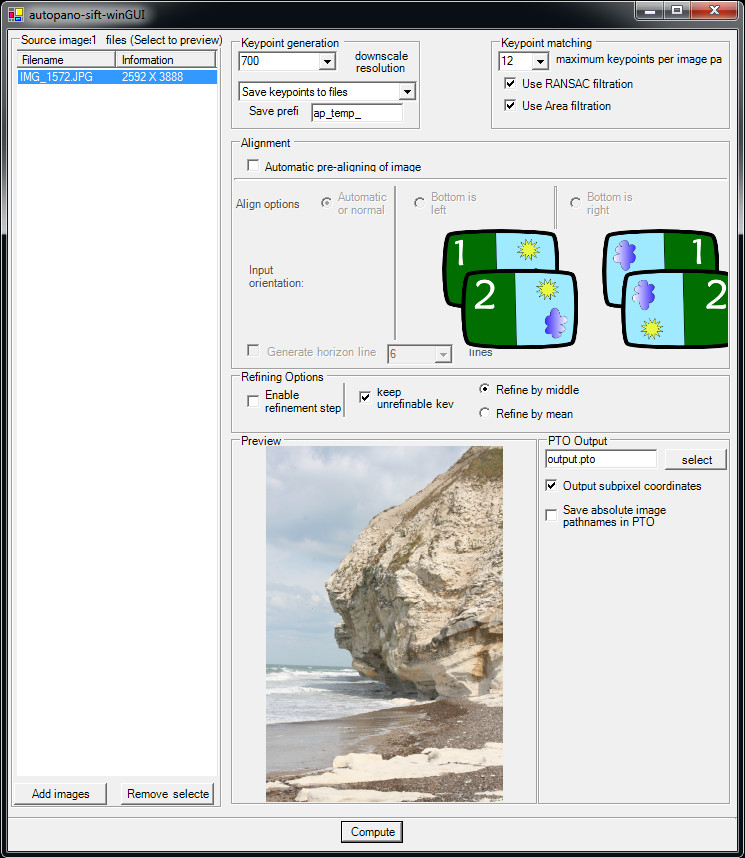
Task: Open horizon lines count dropdown showing 6
Action: coord(443,355)
